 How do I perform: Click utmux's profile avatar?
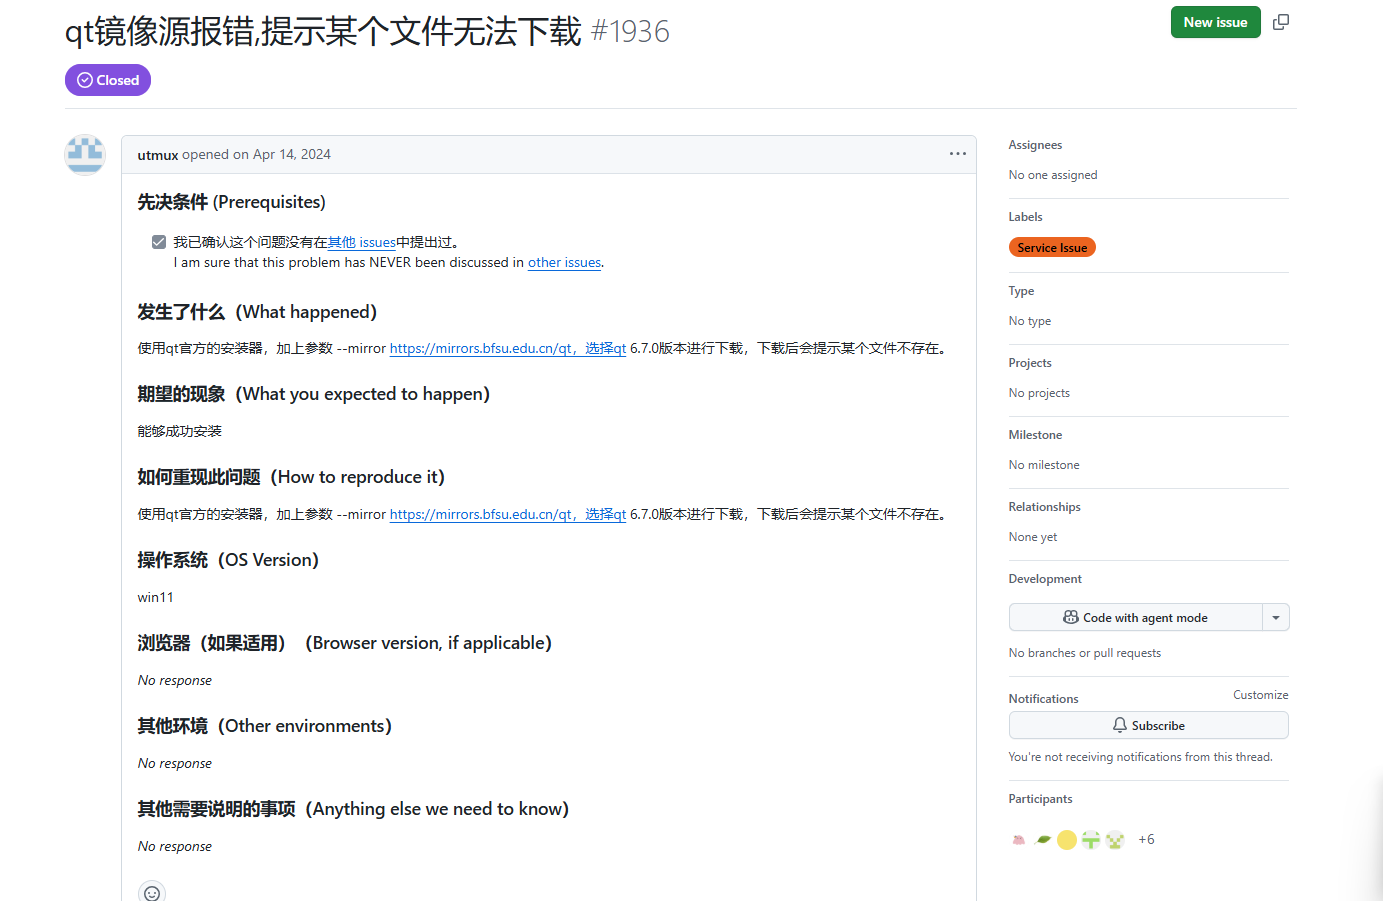pos(85,154)
